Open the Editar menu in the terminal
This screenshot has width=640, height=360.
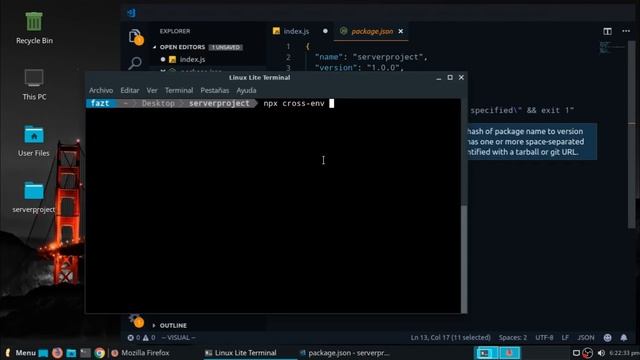tap(130, 90)
